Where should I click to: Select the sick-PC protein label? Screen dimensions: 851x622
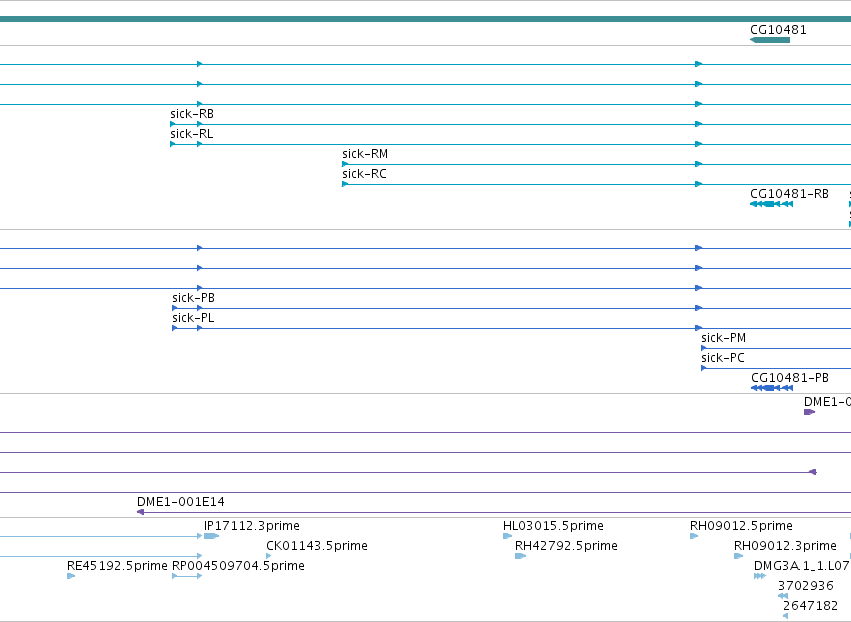723,358
